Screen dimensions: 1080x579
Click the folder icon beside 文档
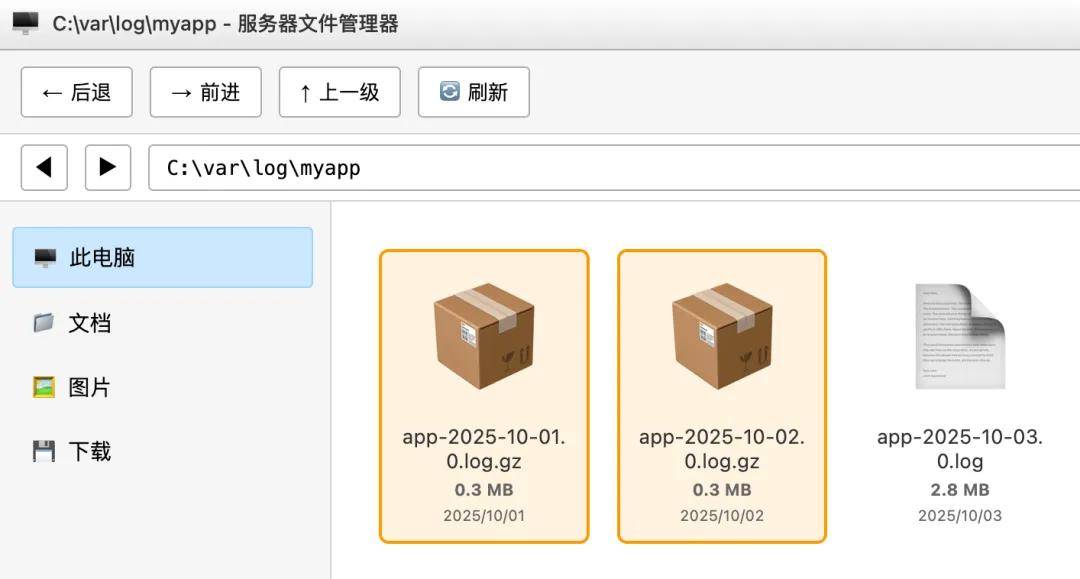pyautogui.click(x=44, y=323)
